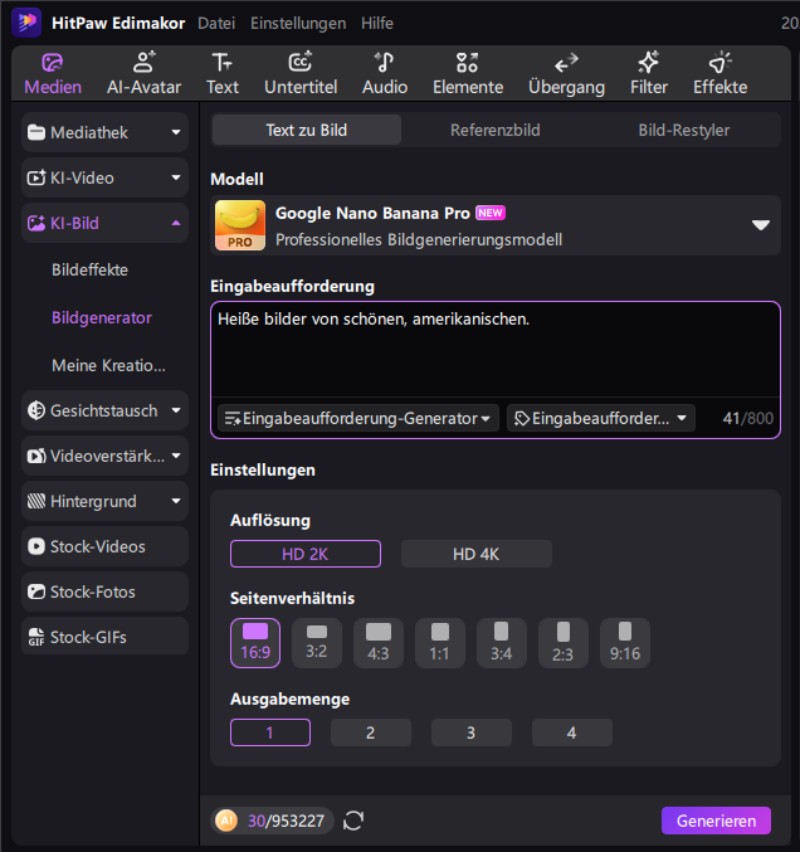Open the Untertitel panel

point(300,74)
